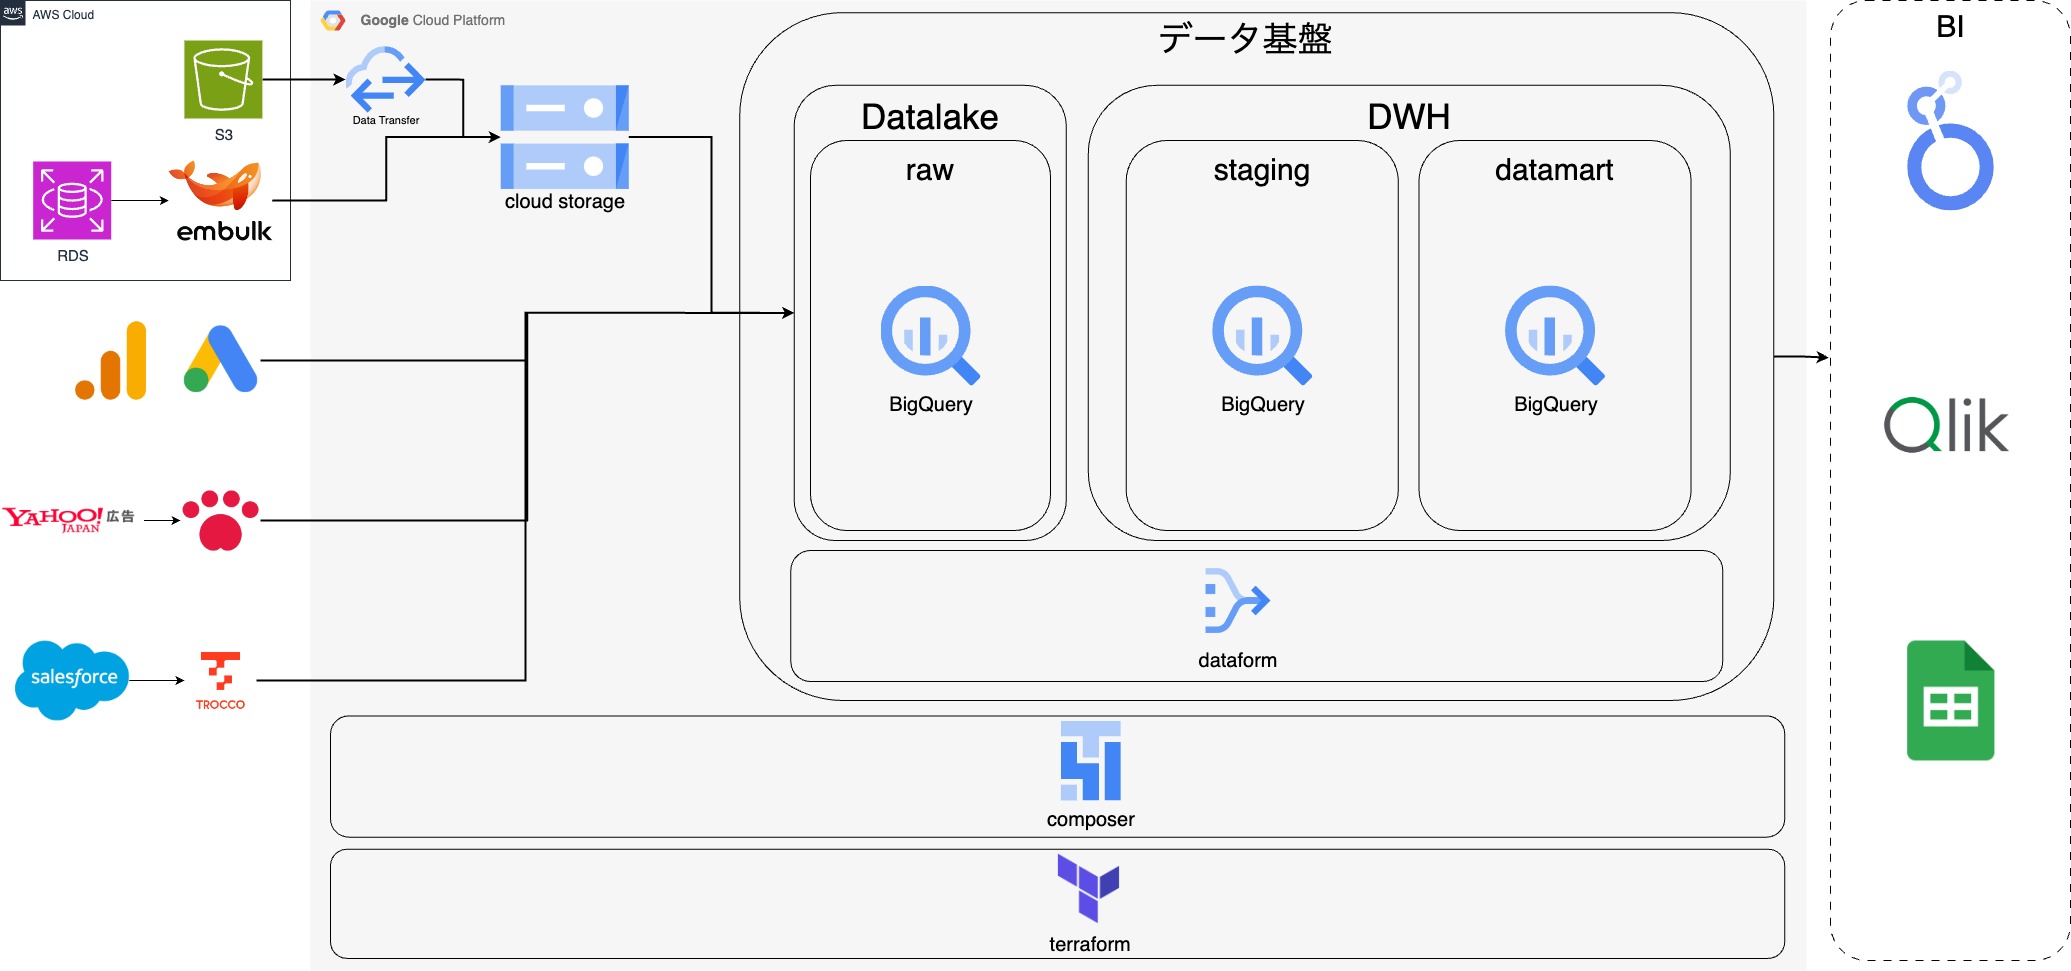Click the dataform icon
The height and width of the screenshot is (971, 2071).
click(x=1236, y=601)
